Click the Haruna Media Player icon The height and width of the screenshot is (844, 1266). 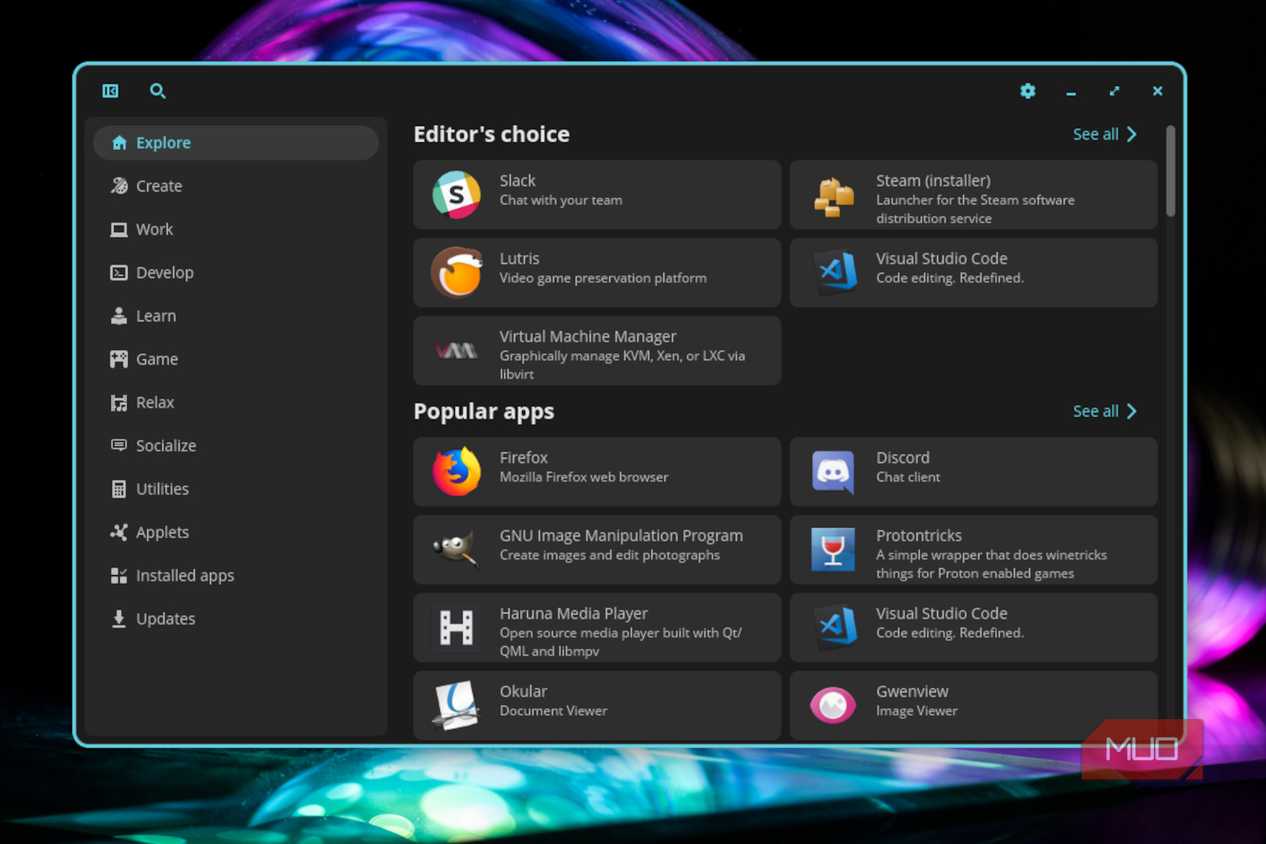pos(456,627)
